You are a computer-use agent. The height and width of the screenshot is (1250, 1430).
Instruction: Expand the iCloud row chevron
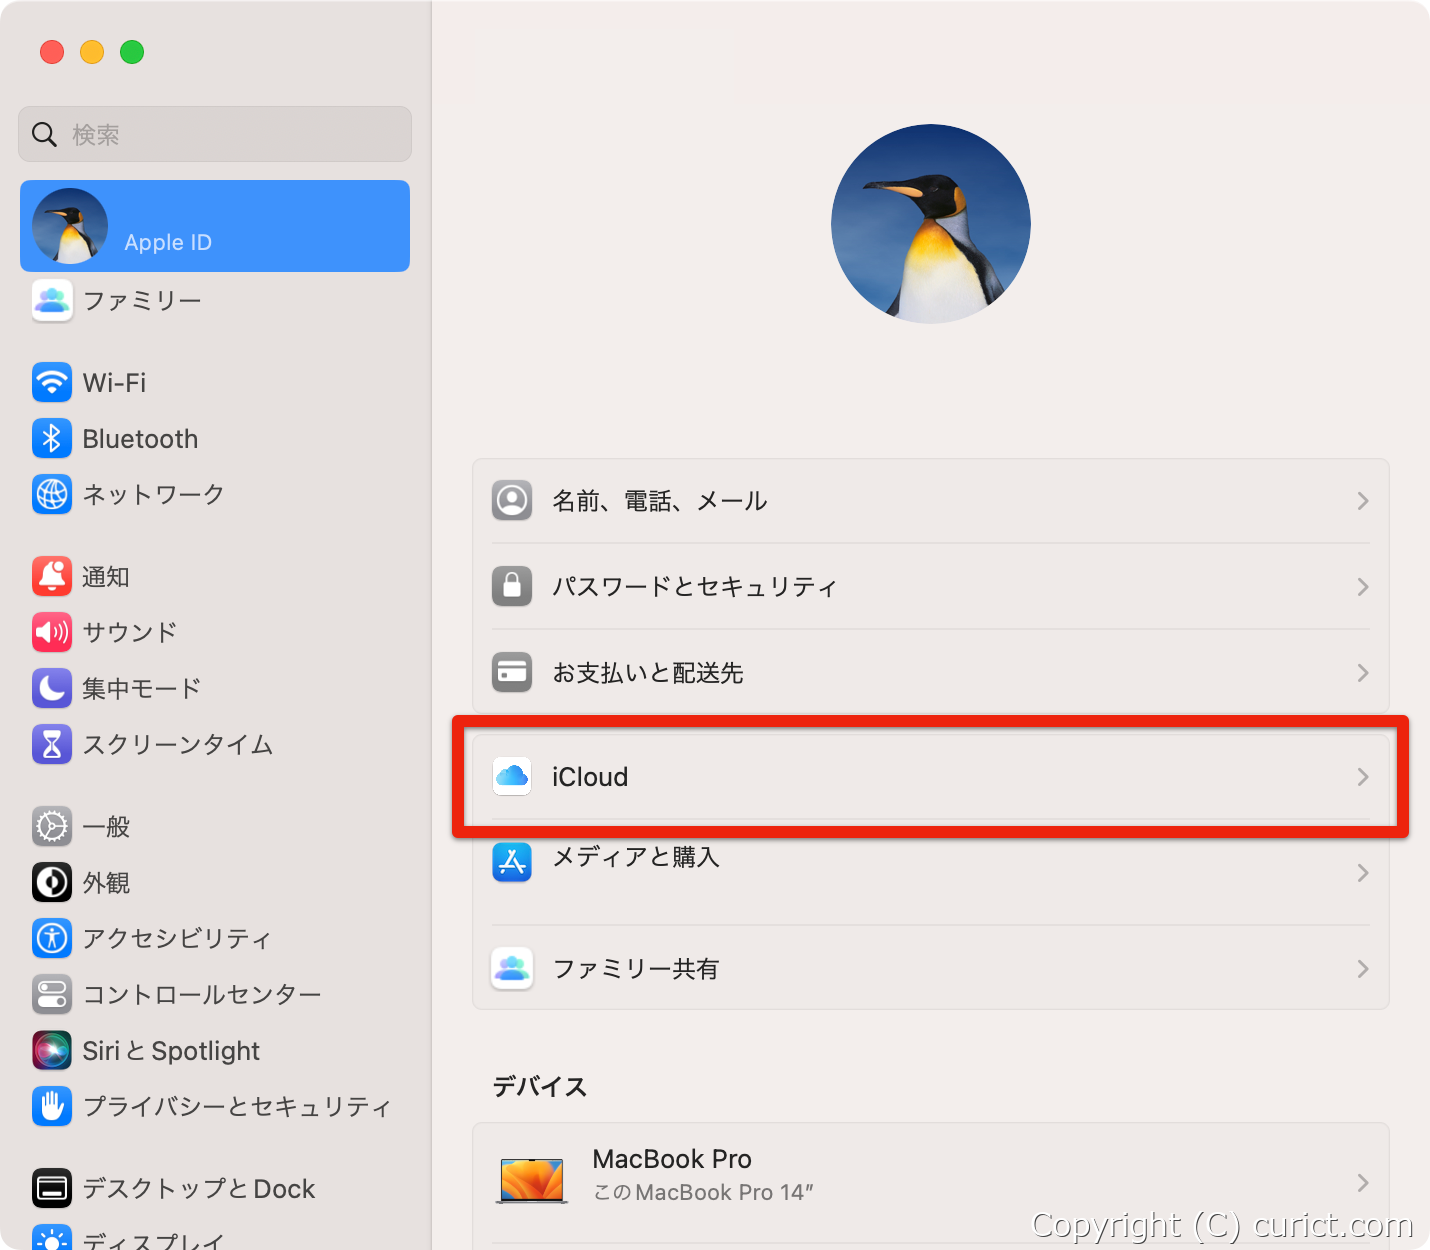coord(1363,777)
